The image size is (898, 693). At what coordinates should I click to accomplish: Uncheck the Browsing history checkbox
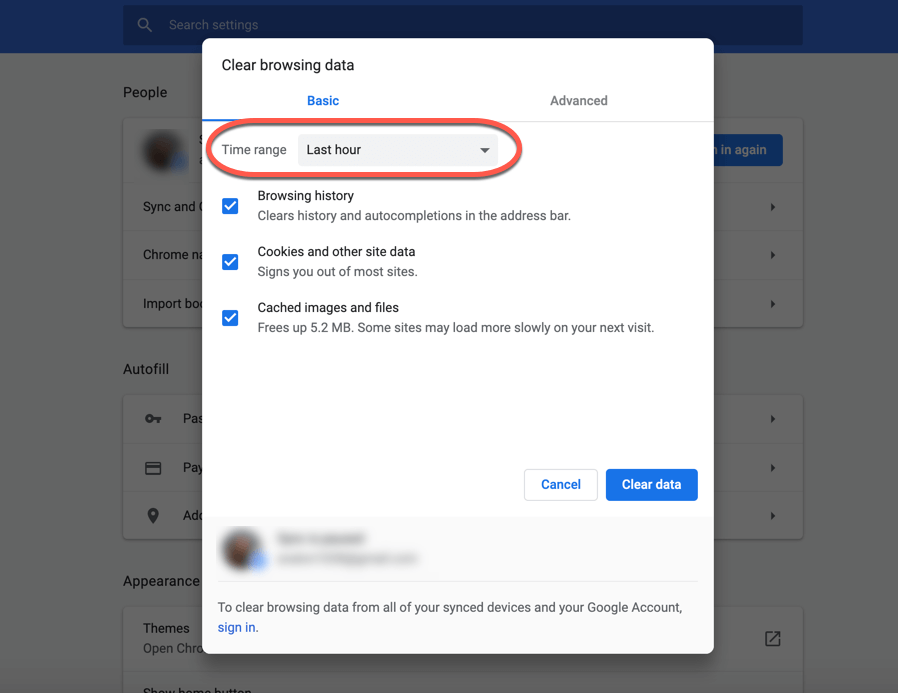[230, 206]
